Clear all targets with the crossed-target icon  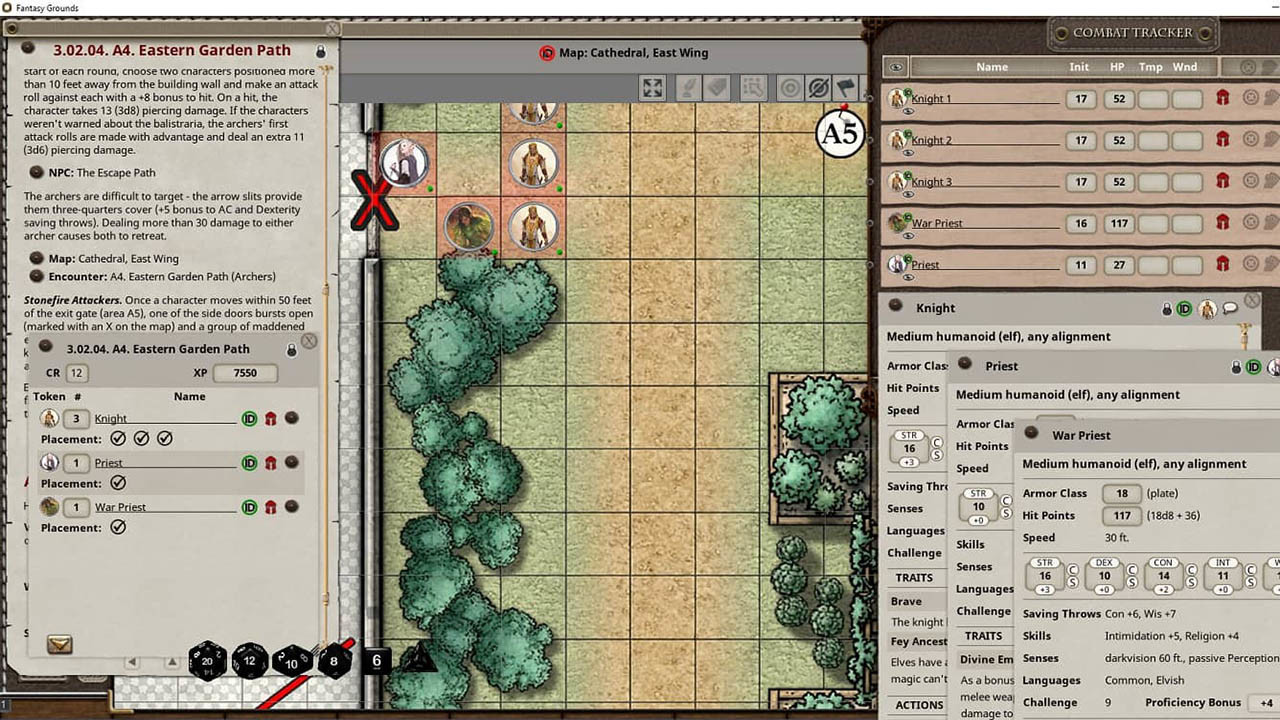pos(818,87)
